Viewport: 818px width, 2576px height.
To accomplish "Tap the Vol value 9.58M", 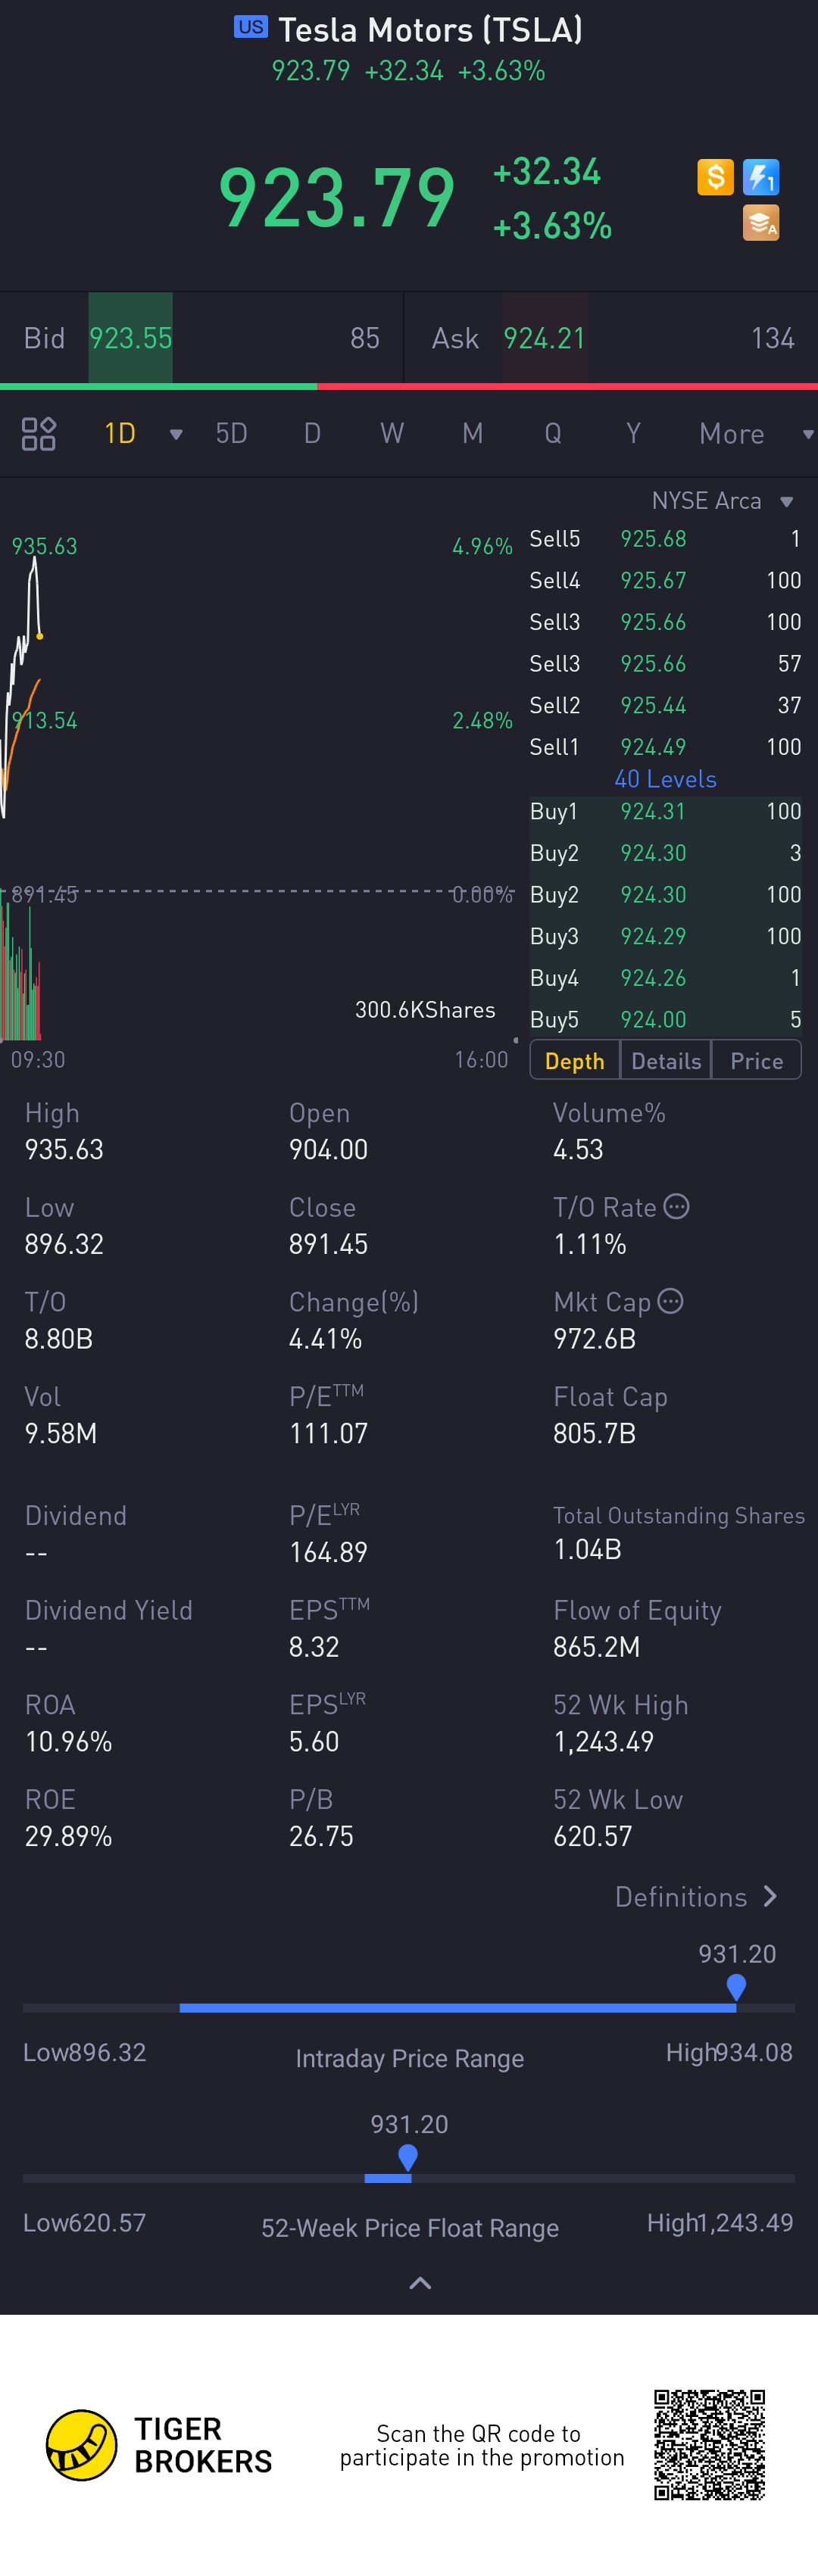I will click(61, 1433).
